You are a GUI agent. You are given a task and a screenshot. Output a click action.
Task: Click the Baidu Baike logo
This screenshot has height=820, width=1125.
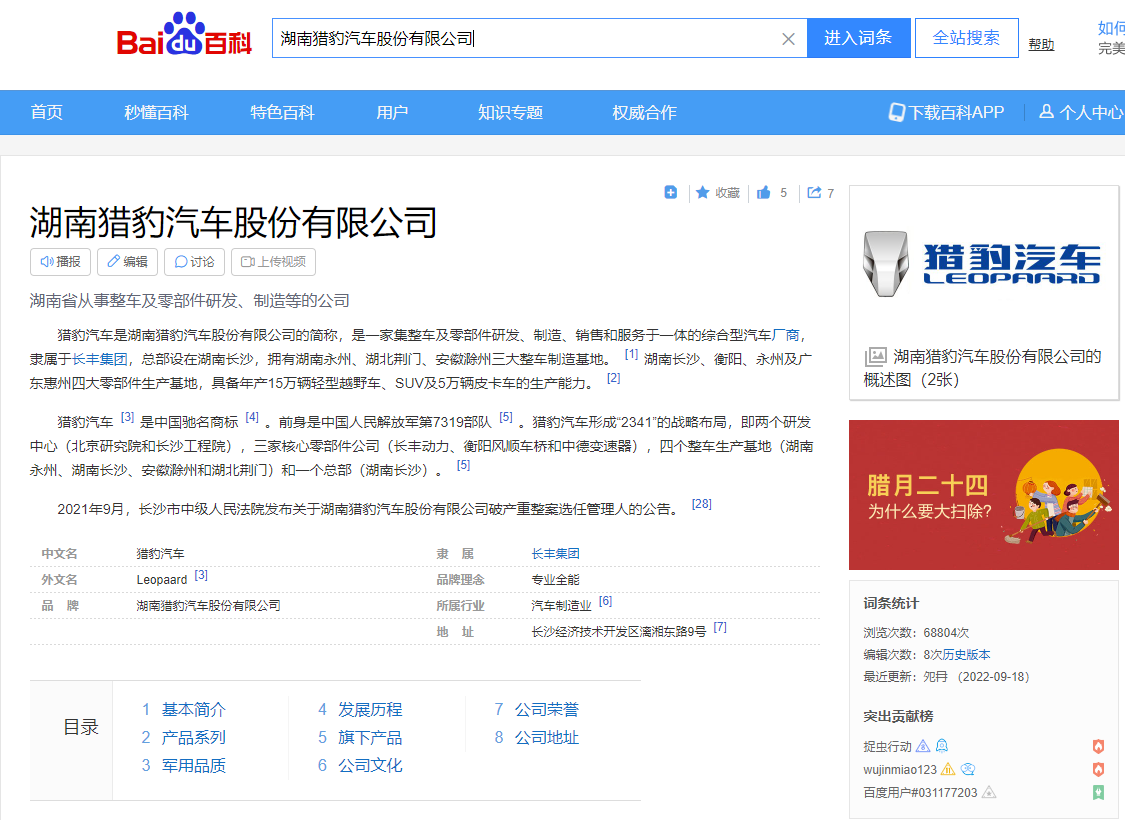click(x=184, y=34)
